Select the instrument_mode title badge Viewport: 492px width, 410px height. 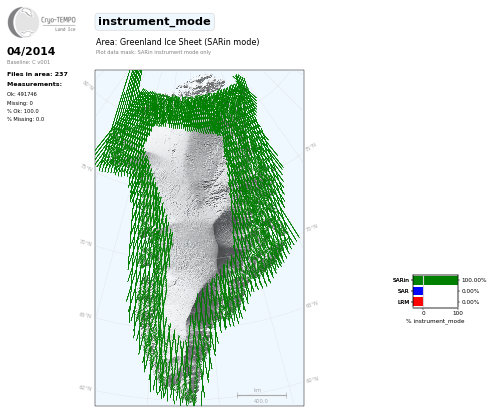pyautogui.click(x=154, y=22)
